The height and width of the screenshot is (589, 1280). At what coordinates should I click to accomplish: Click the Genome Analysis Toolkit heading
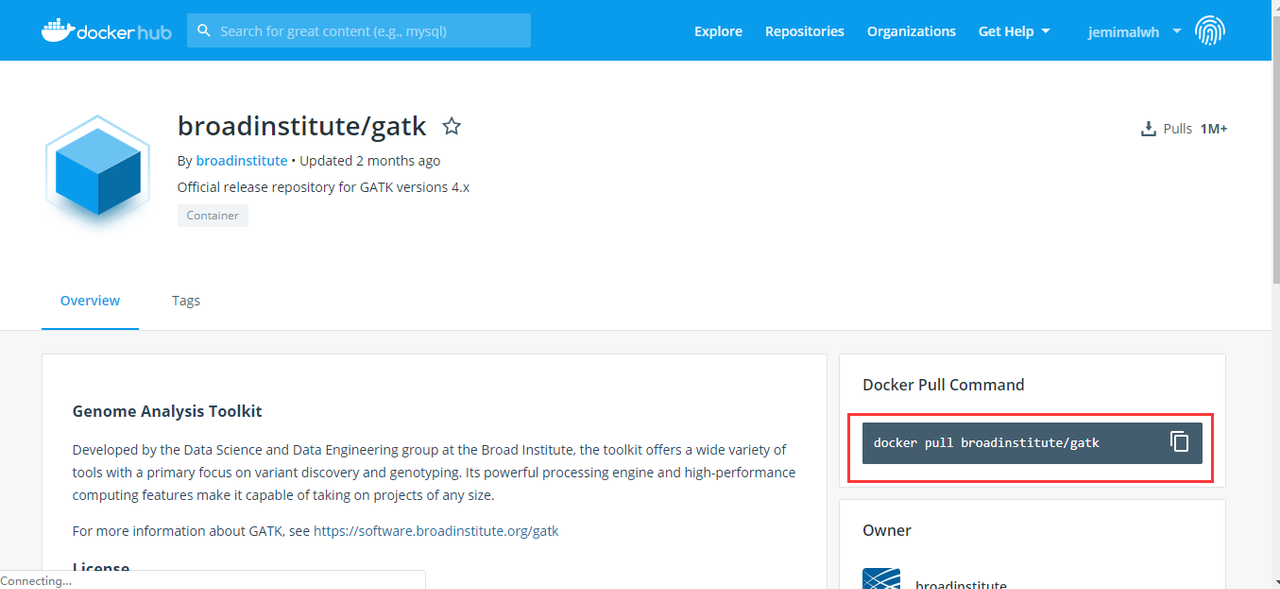tap(167, 411)
